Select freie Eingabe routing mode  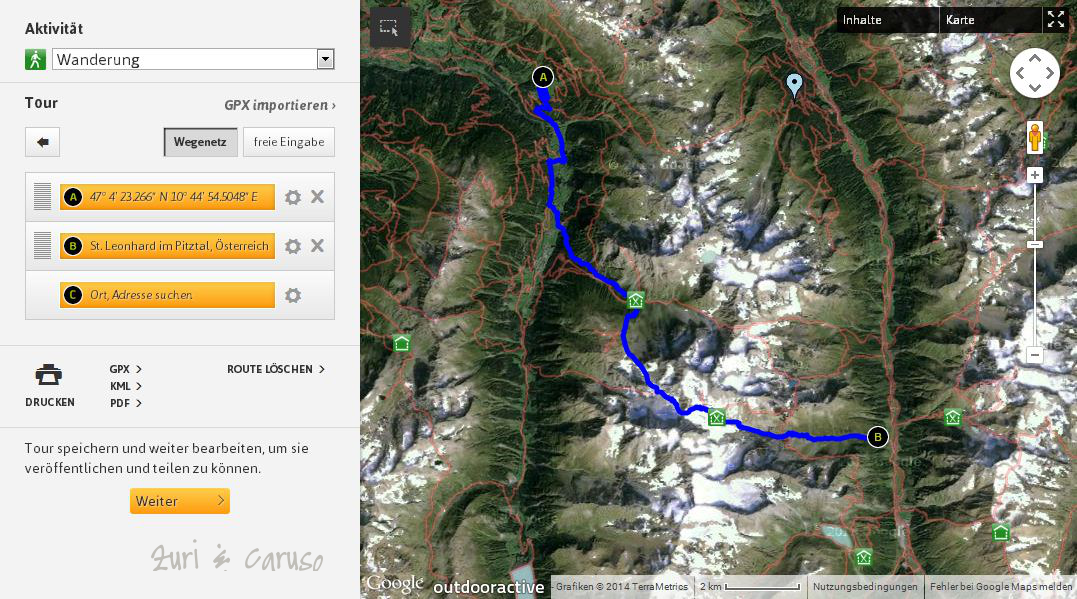pos(288,142)
